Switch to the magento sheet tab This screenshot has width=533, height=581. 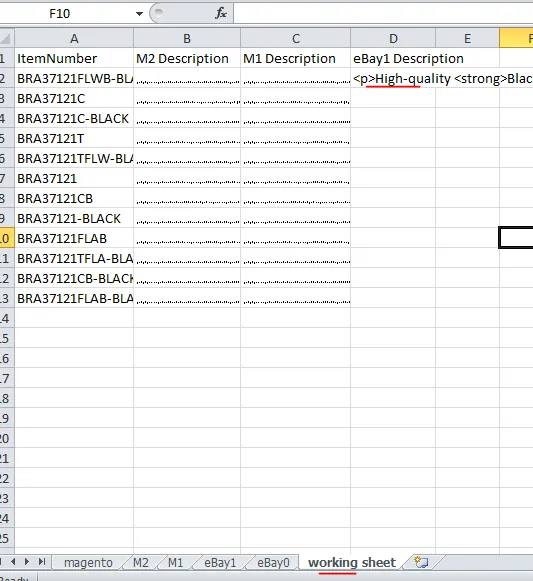point(88,562)
